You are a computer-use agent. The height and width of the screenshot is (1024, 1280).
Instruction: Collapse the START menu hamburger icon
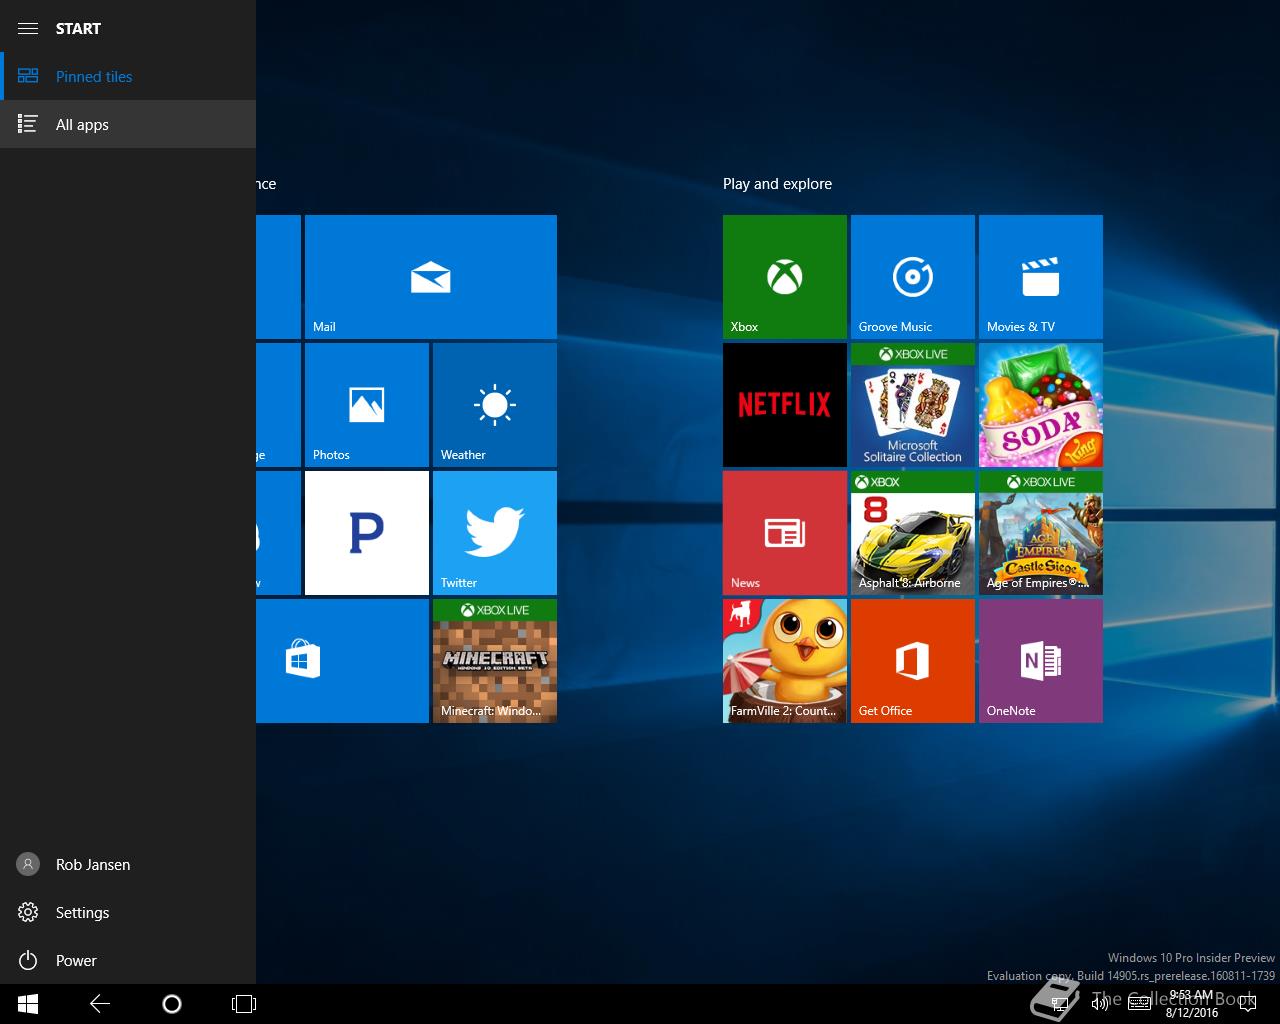click(28, 28)
